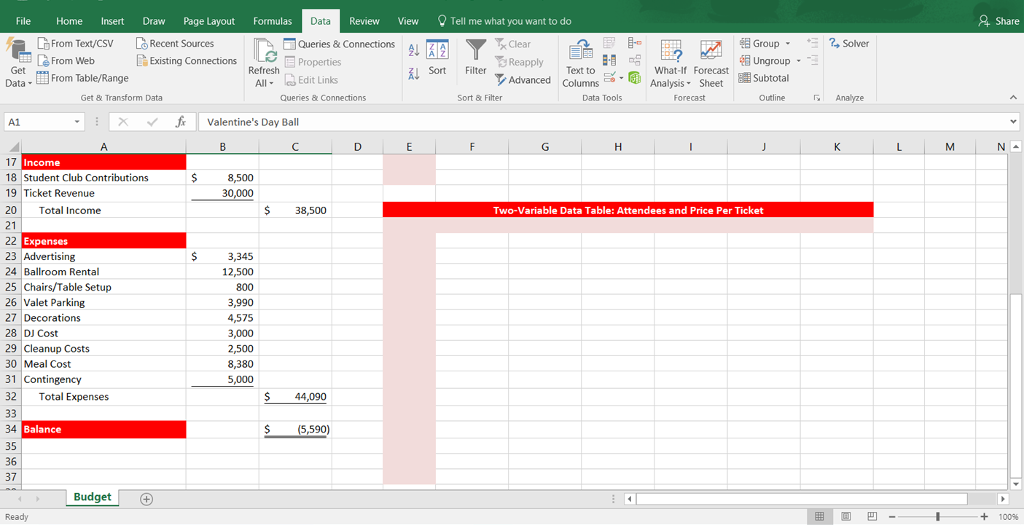Choose From Table/Range import

click(x=82, y=78)
